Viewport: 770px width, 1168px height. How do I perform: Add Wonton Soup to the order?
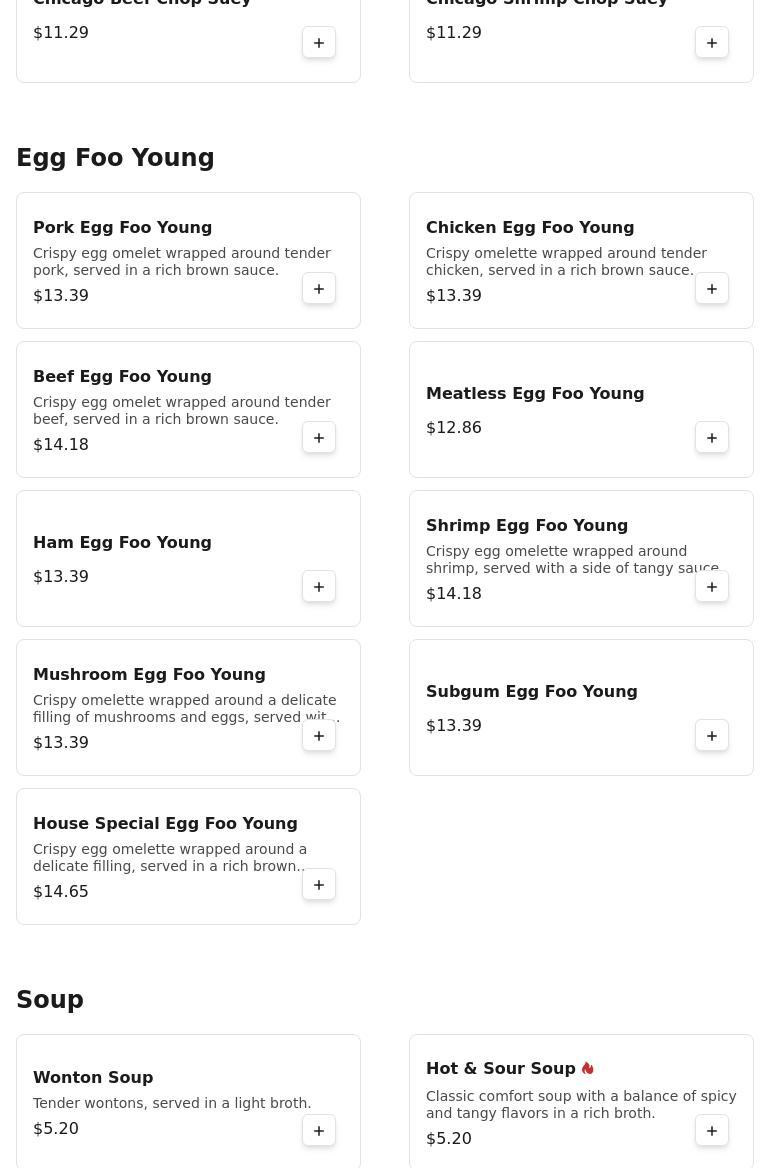point(319,1131)
